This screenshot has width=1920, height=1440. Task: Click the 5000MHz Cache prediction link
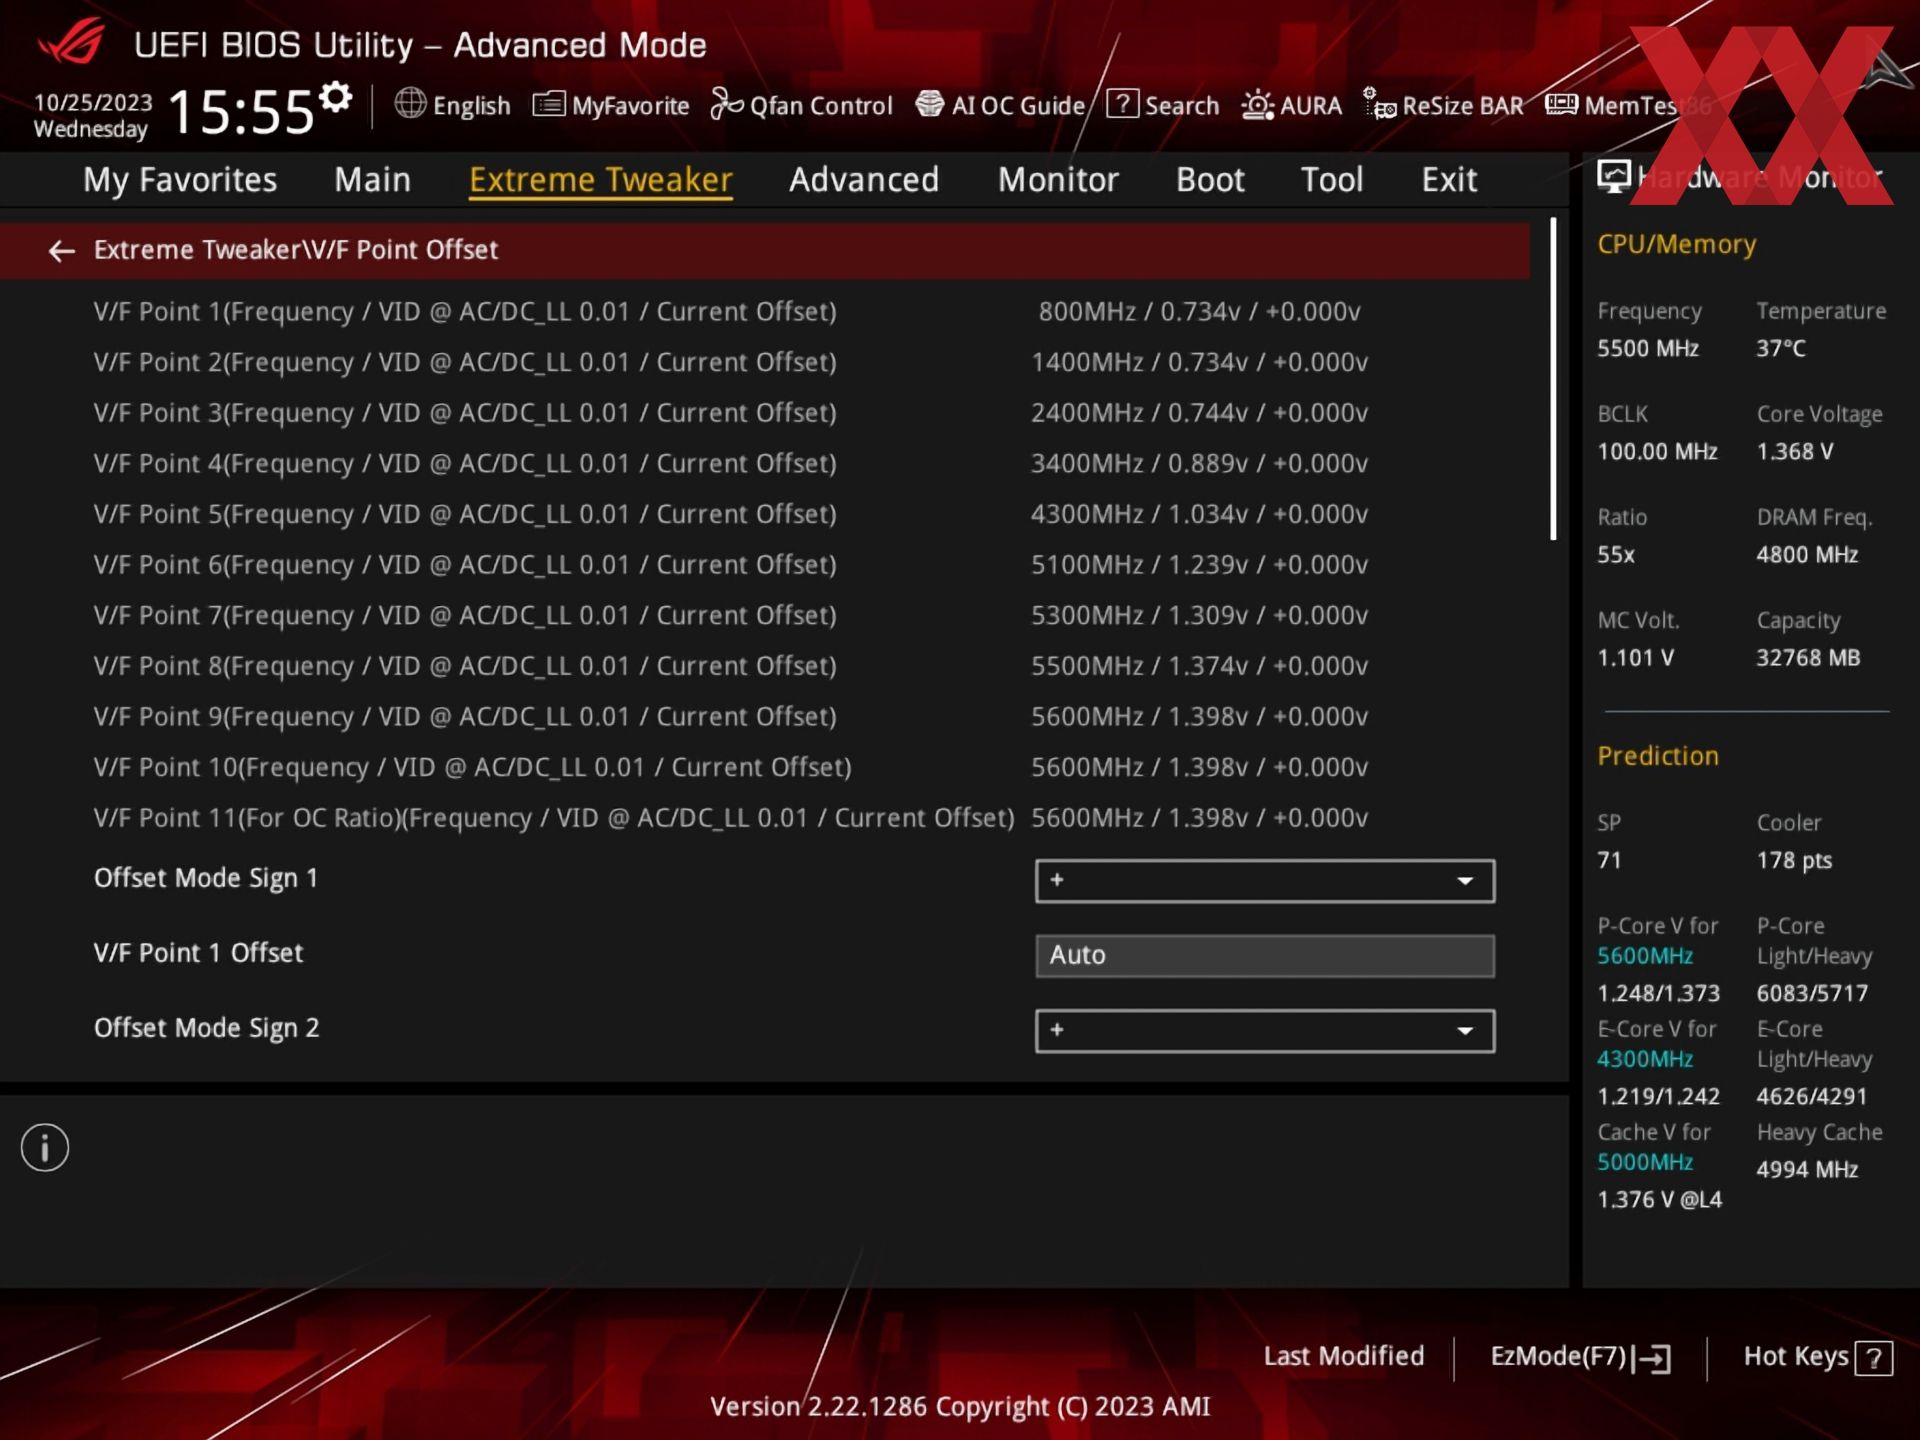click(x=1645, y=1163)
